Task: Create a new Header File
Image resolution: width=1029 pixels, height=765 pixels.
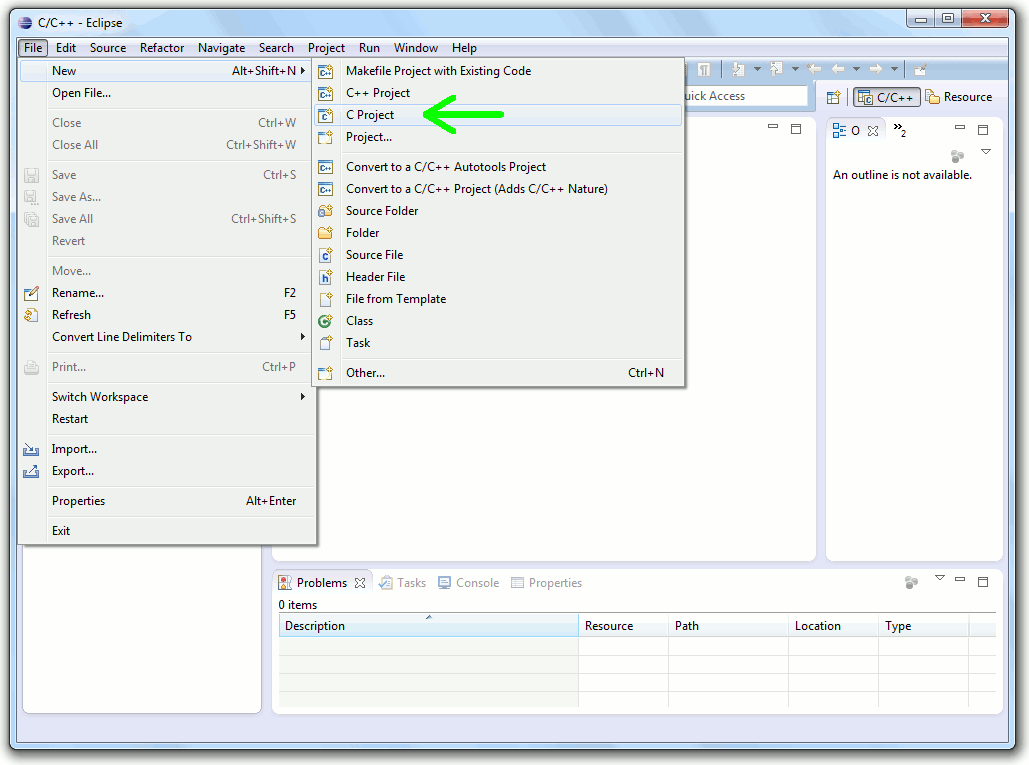Action: click(x=498, y=277)
